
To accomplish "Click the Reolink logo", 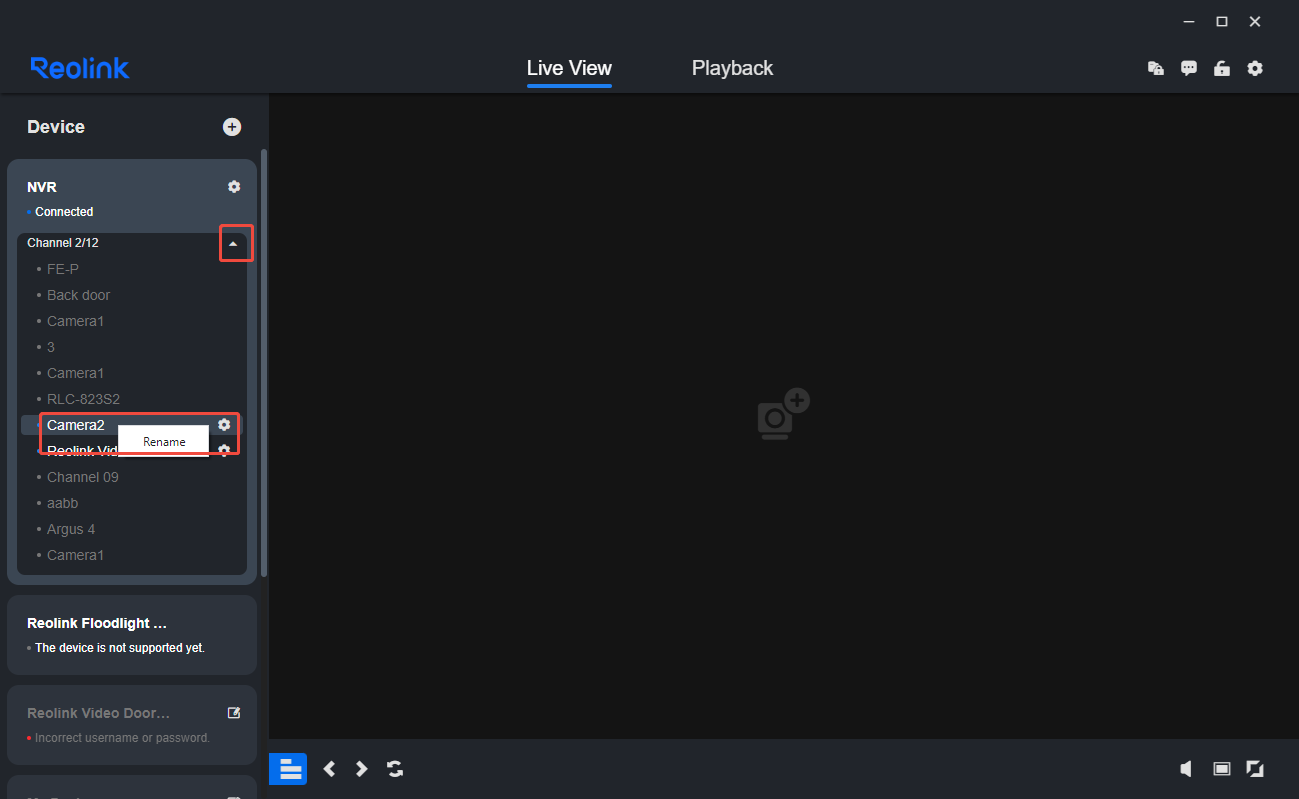I will (80, 68).
